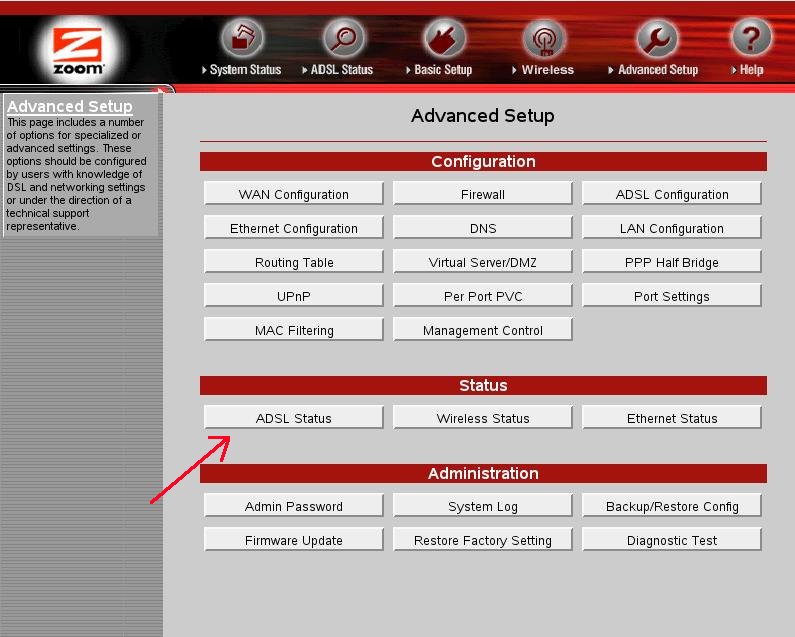The image size is (795, 637).
Task: Go to System Status menu label
Action: (x=245, y=70)
